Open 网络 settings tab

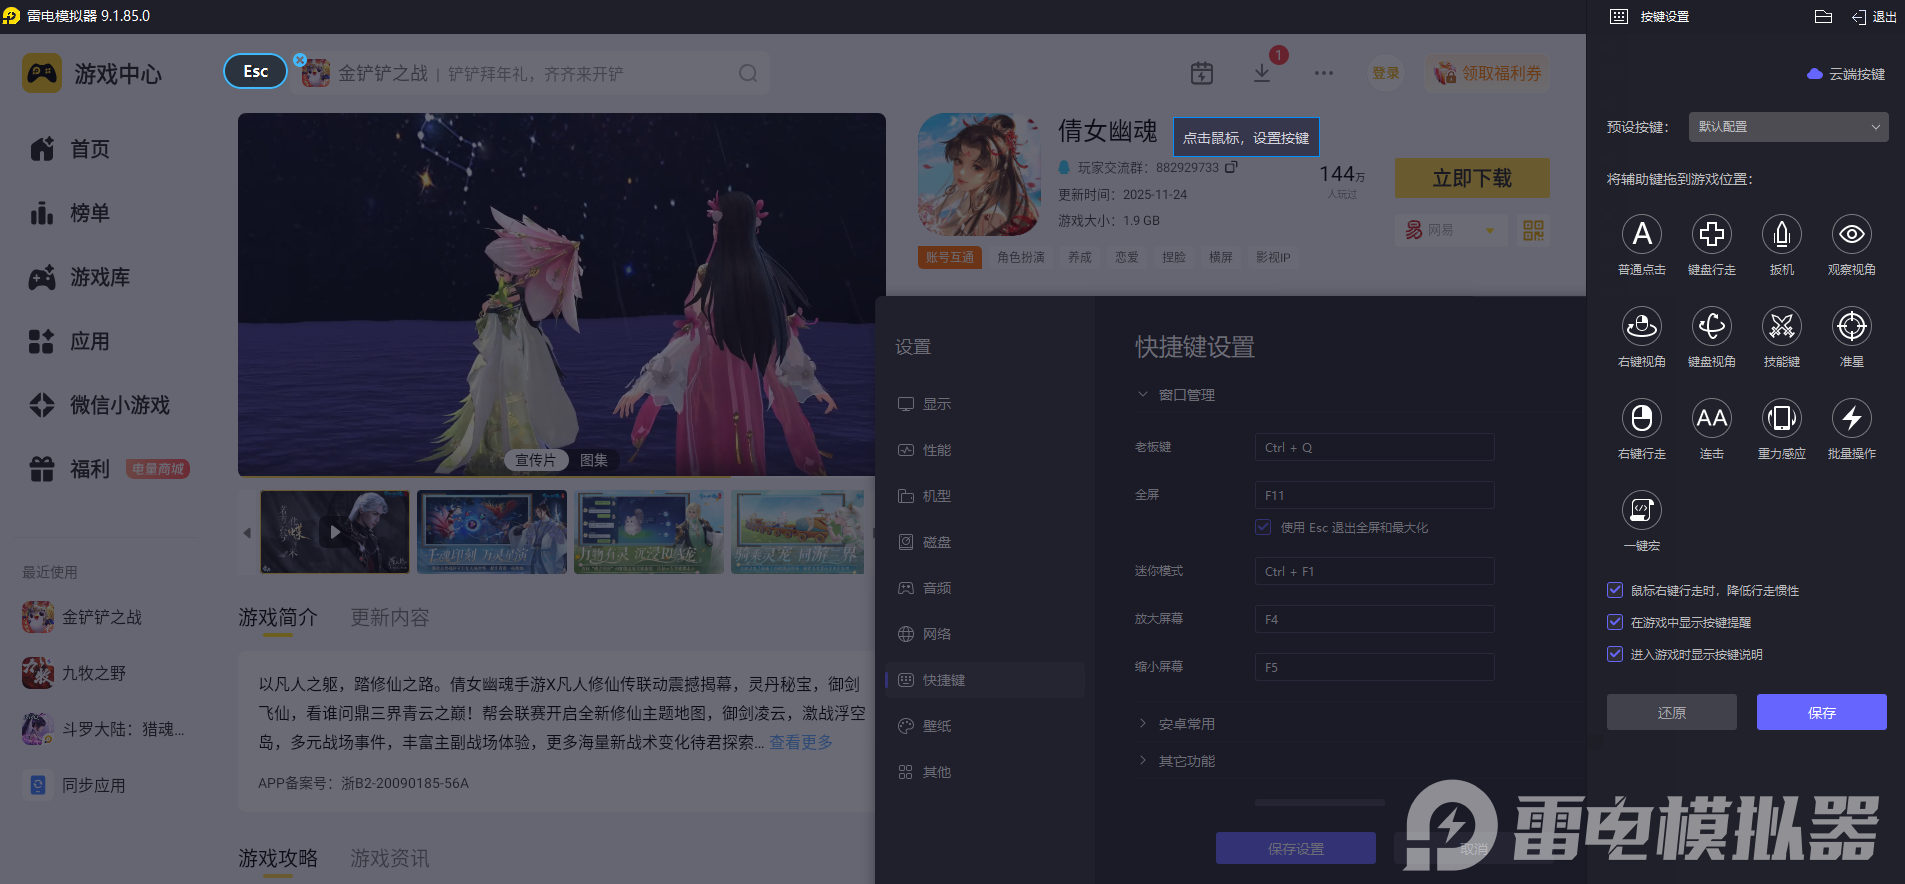pos(985,634)
